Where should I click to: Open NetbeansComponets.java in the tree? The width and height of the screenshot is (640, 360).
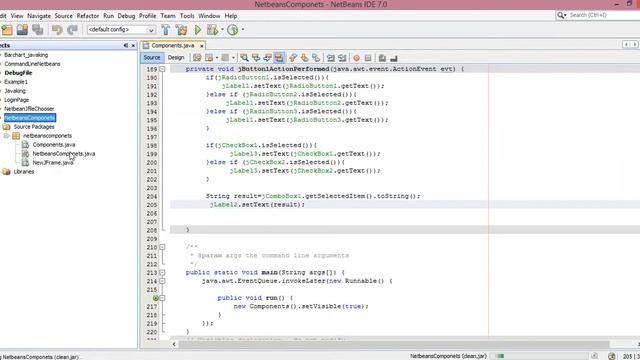tap(64, 153)
